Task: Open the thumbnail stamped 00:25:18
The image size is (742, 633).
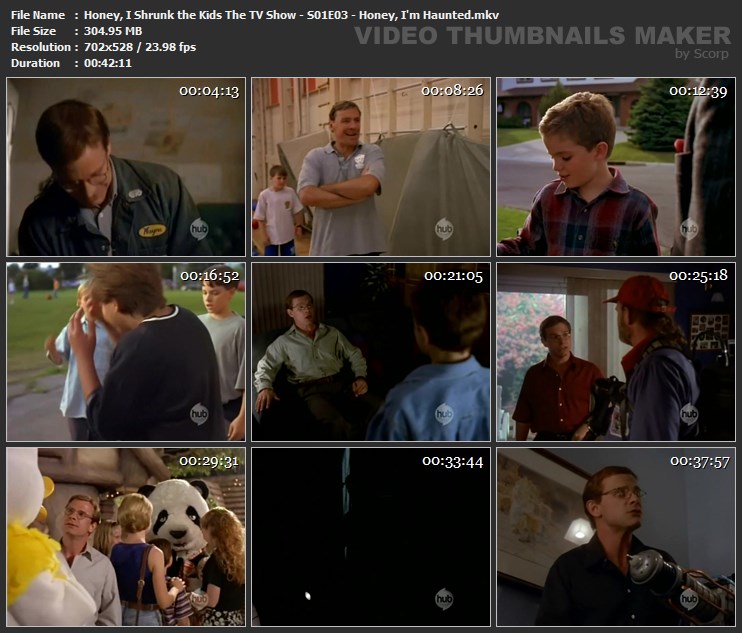Action: click(x=616, y=352)
